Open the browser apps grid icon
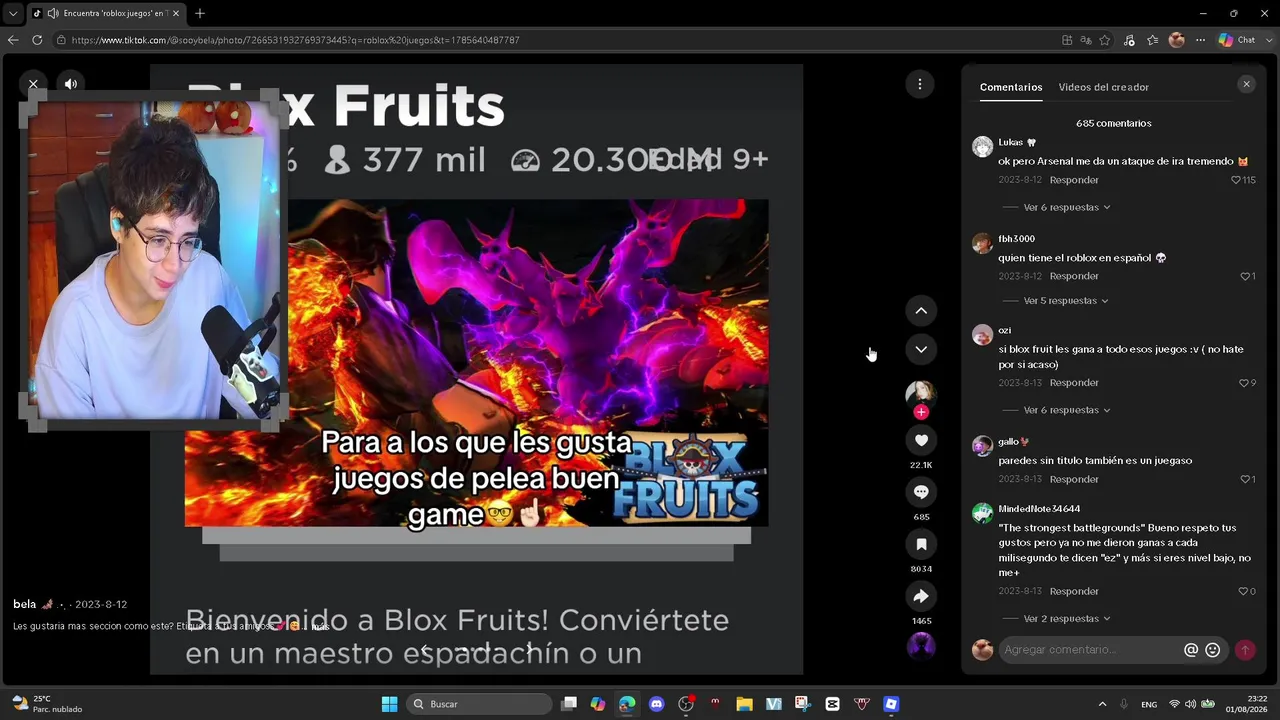This screenshot has height=720, width=1280. [1067, 40]
